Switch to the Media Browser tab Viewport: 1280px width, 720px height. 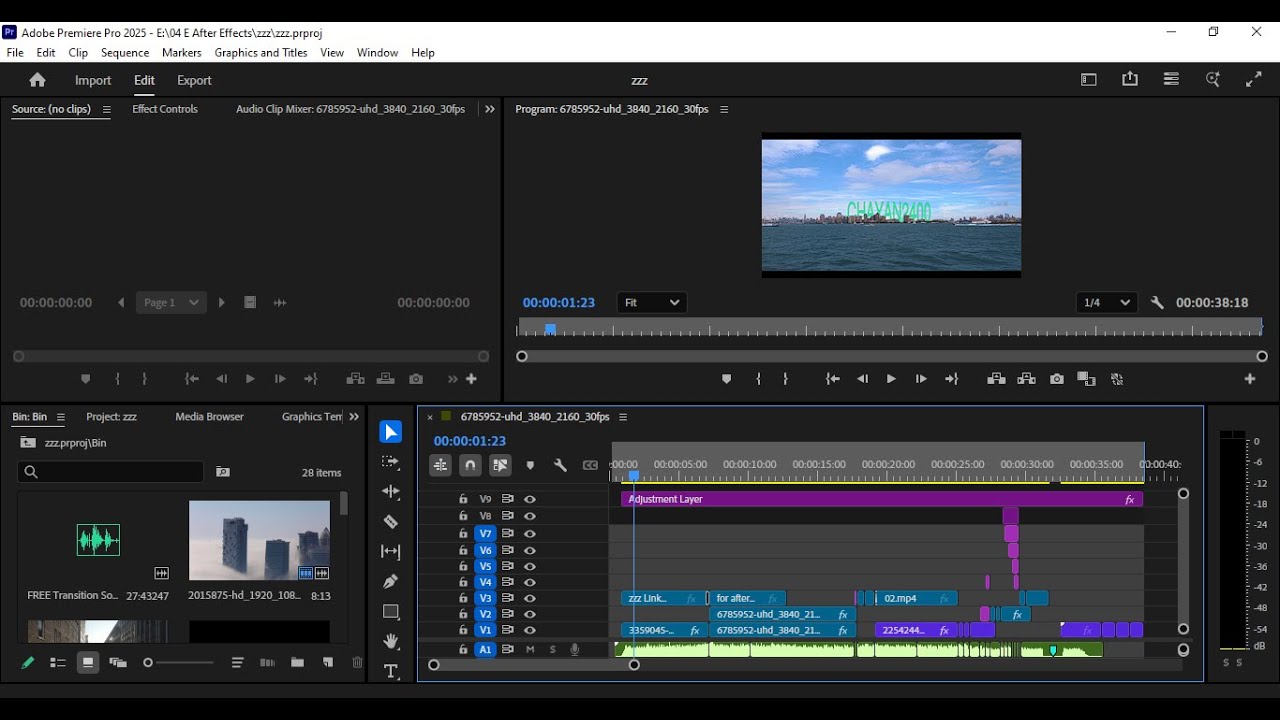pos(209,417)
